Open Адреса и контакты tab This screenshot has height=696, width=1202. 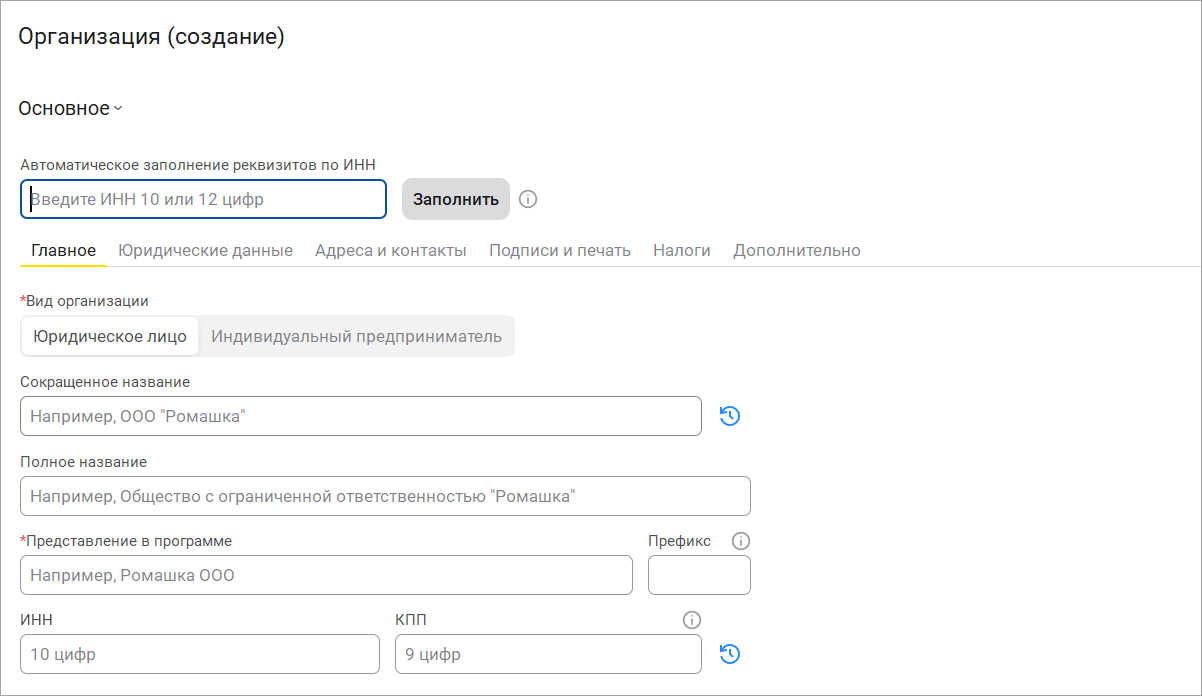(391, 250)
